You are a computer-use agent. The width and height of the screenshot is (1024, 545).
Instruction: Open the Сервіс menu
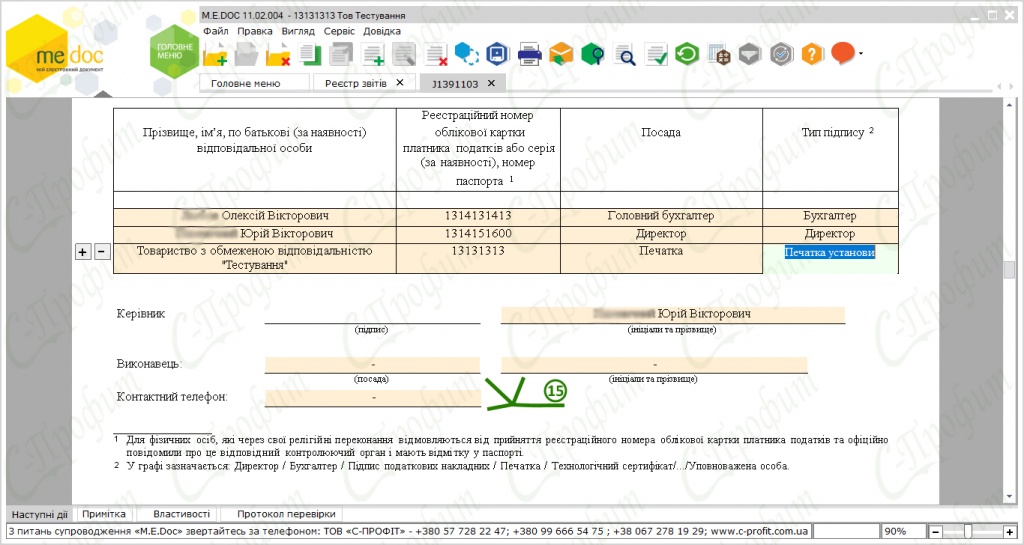click(339, 31)
